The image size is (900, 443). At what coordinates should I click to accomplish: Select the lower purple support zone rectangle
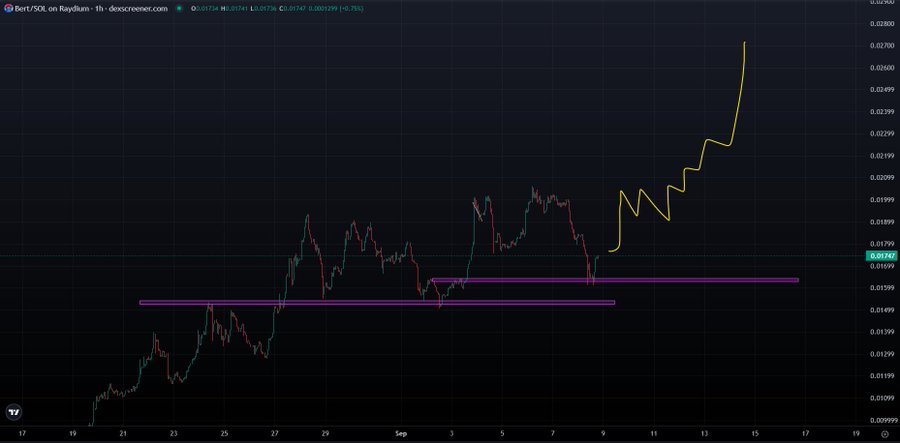tap(377, 302)
